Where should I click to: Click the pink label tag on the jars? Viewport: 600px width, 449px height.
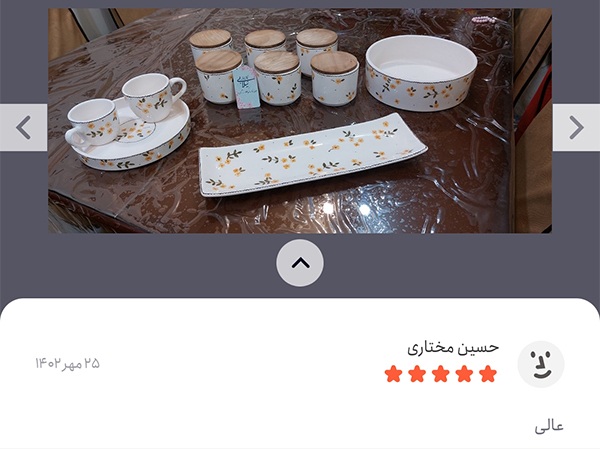(x=246, y=87)
